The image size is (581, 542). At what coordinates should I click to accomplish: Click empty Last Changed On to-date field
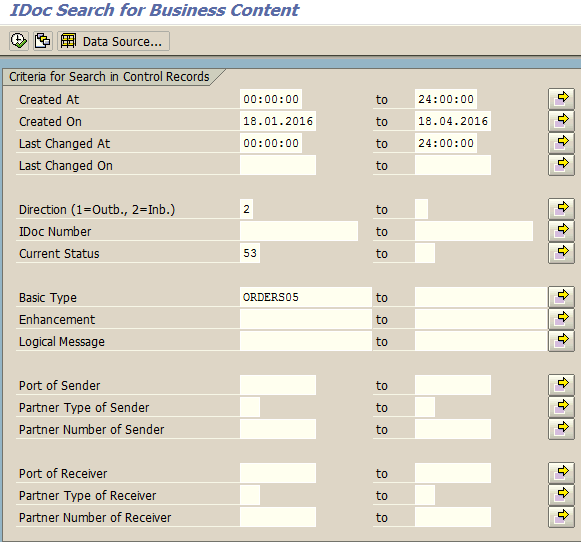coord(453,165)
